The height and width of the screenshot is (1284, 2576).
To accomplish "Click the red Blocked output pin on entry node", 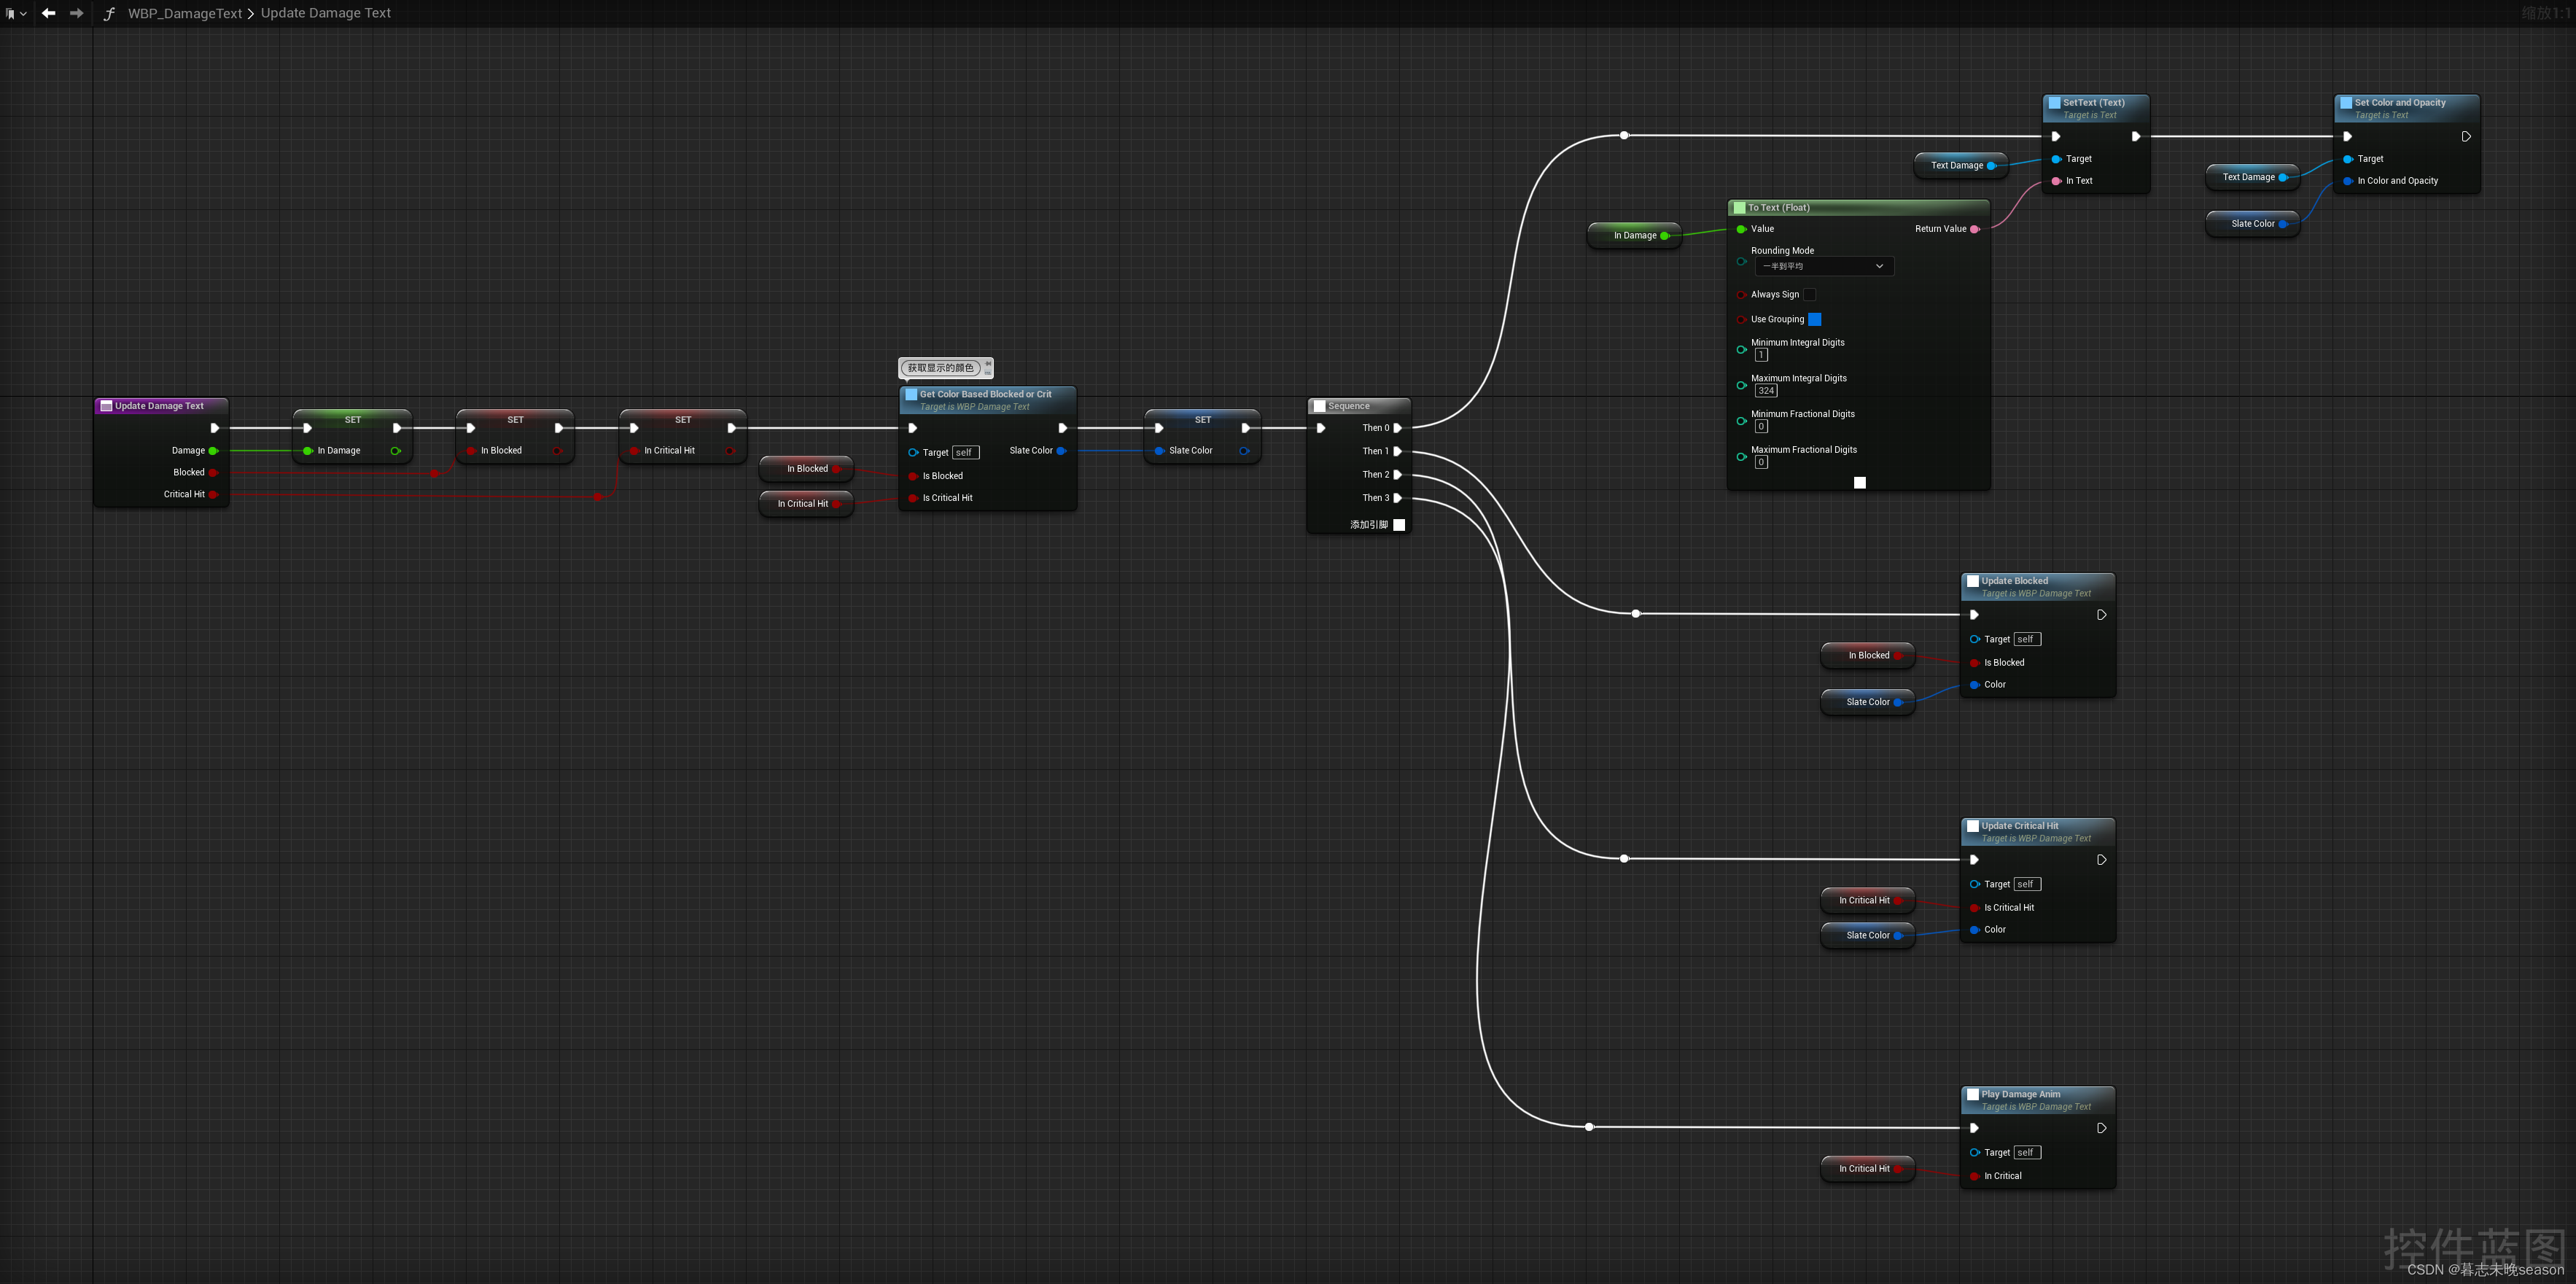I will 213,473.
